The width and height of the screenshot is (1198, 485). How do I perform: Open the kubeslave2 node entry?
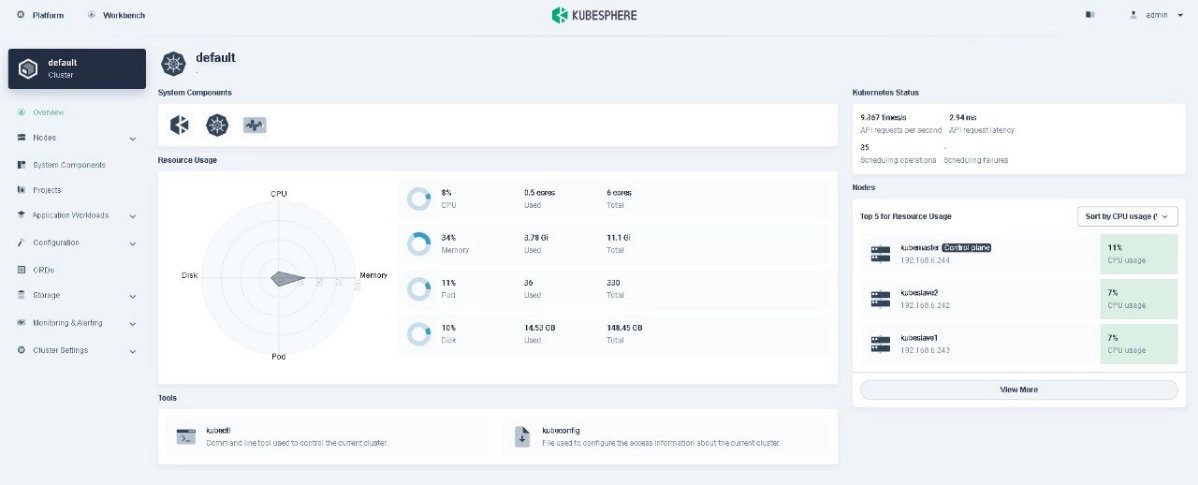pos(1018,299)
